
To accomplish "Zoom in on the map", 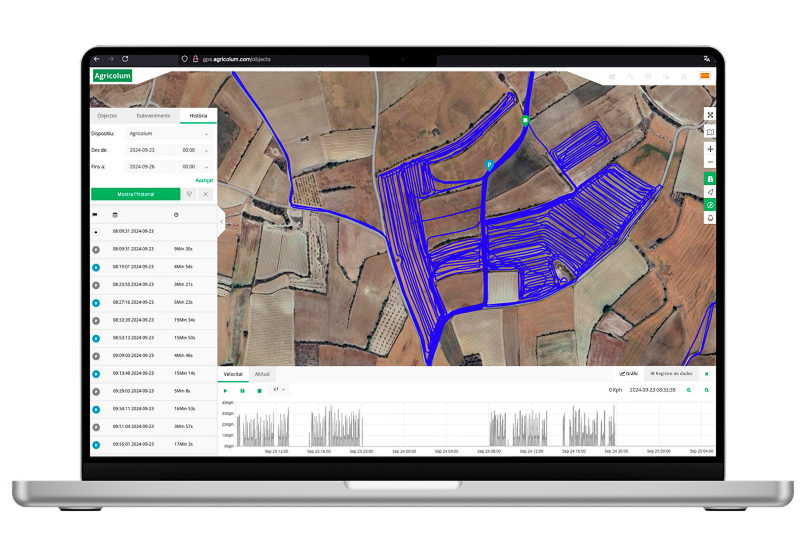I will click(x=709, y=149).
